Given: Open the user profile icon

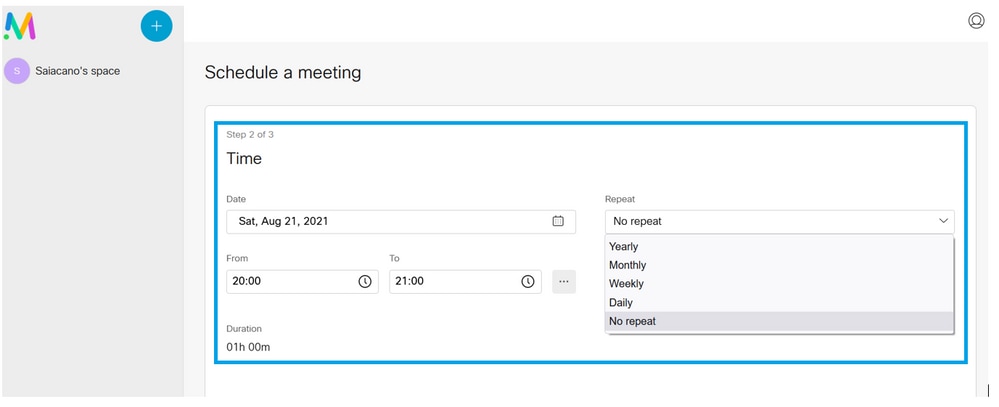Looking at the screenshot, I should (976, 21).
